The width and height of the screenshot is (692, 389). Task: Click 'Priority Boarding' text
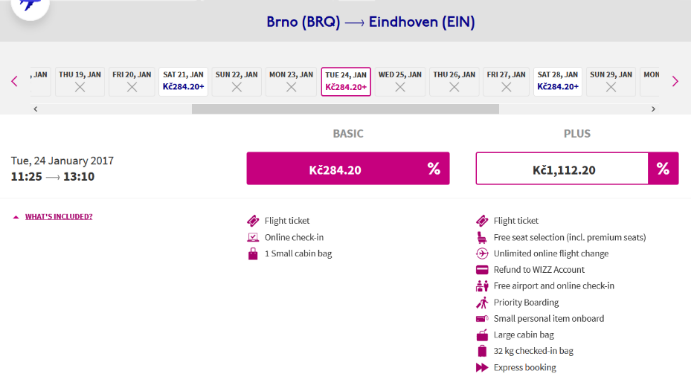click(526, 302)
